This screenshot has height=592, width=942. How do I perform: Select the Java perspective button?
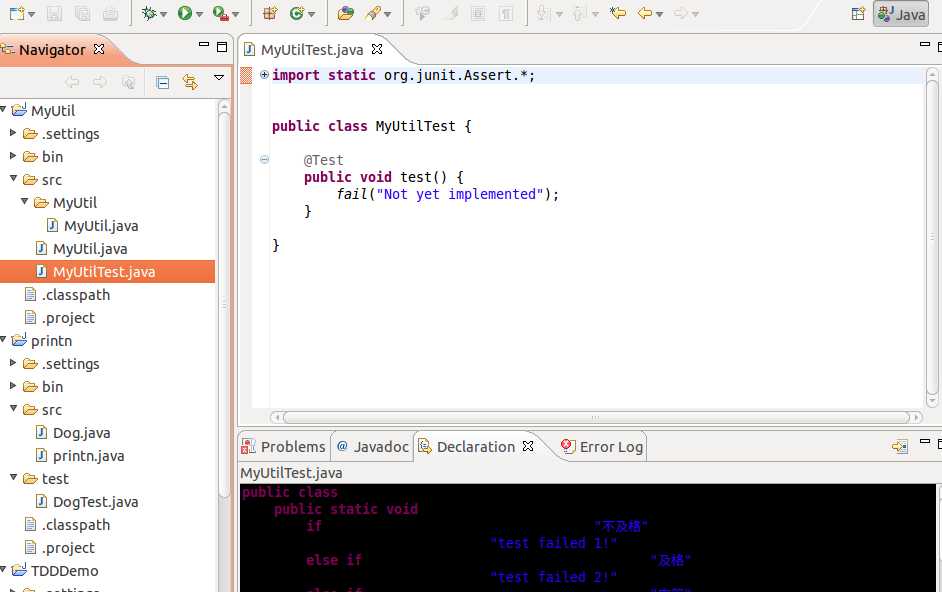pyautogui.click(x=901, y=14)
